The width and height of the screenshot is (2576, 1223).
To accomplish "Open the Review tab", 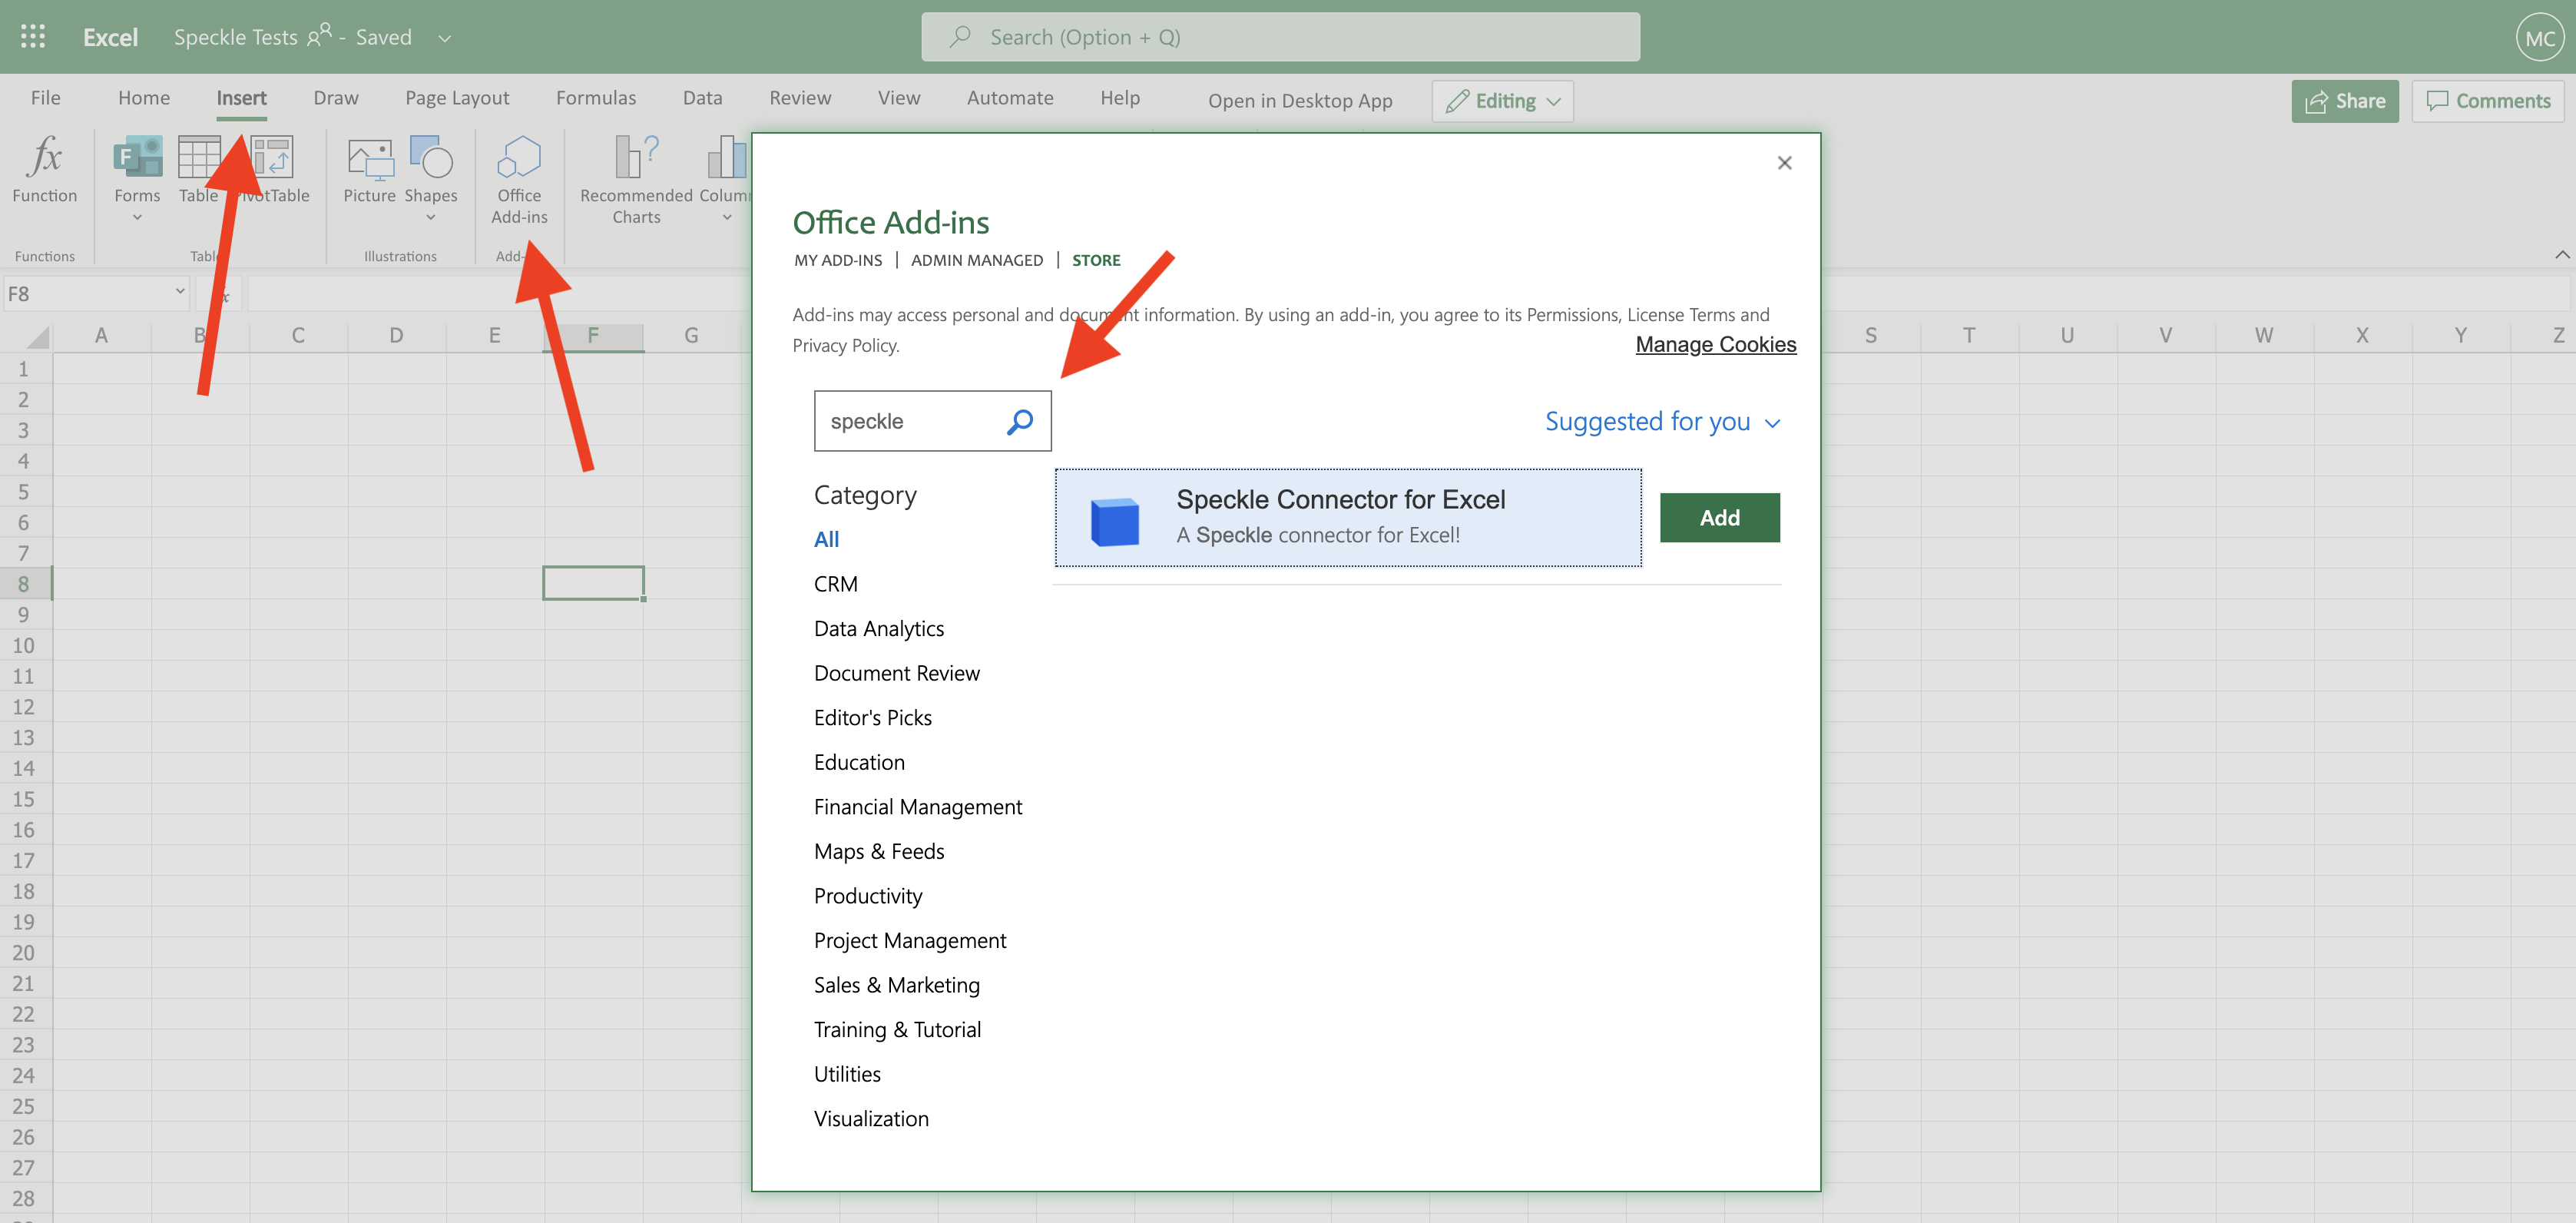I will pyautogui.click(x=800, y=98).
